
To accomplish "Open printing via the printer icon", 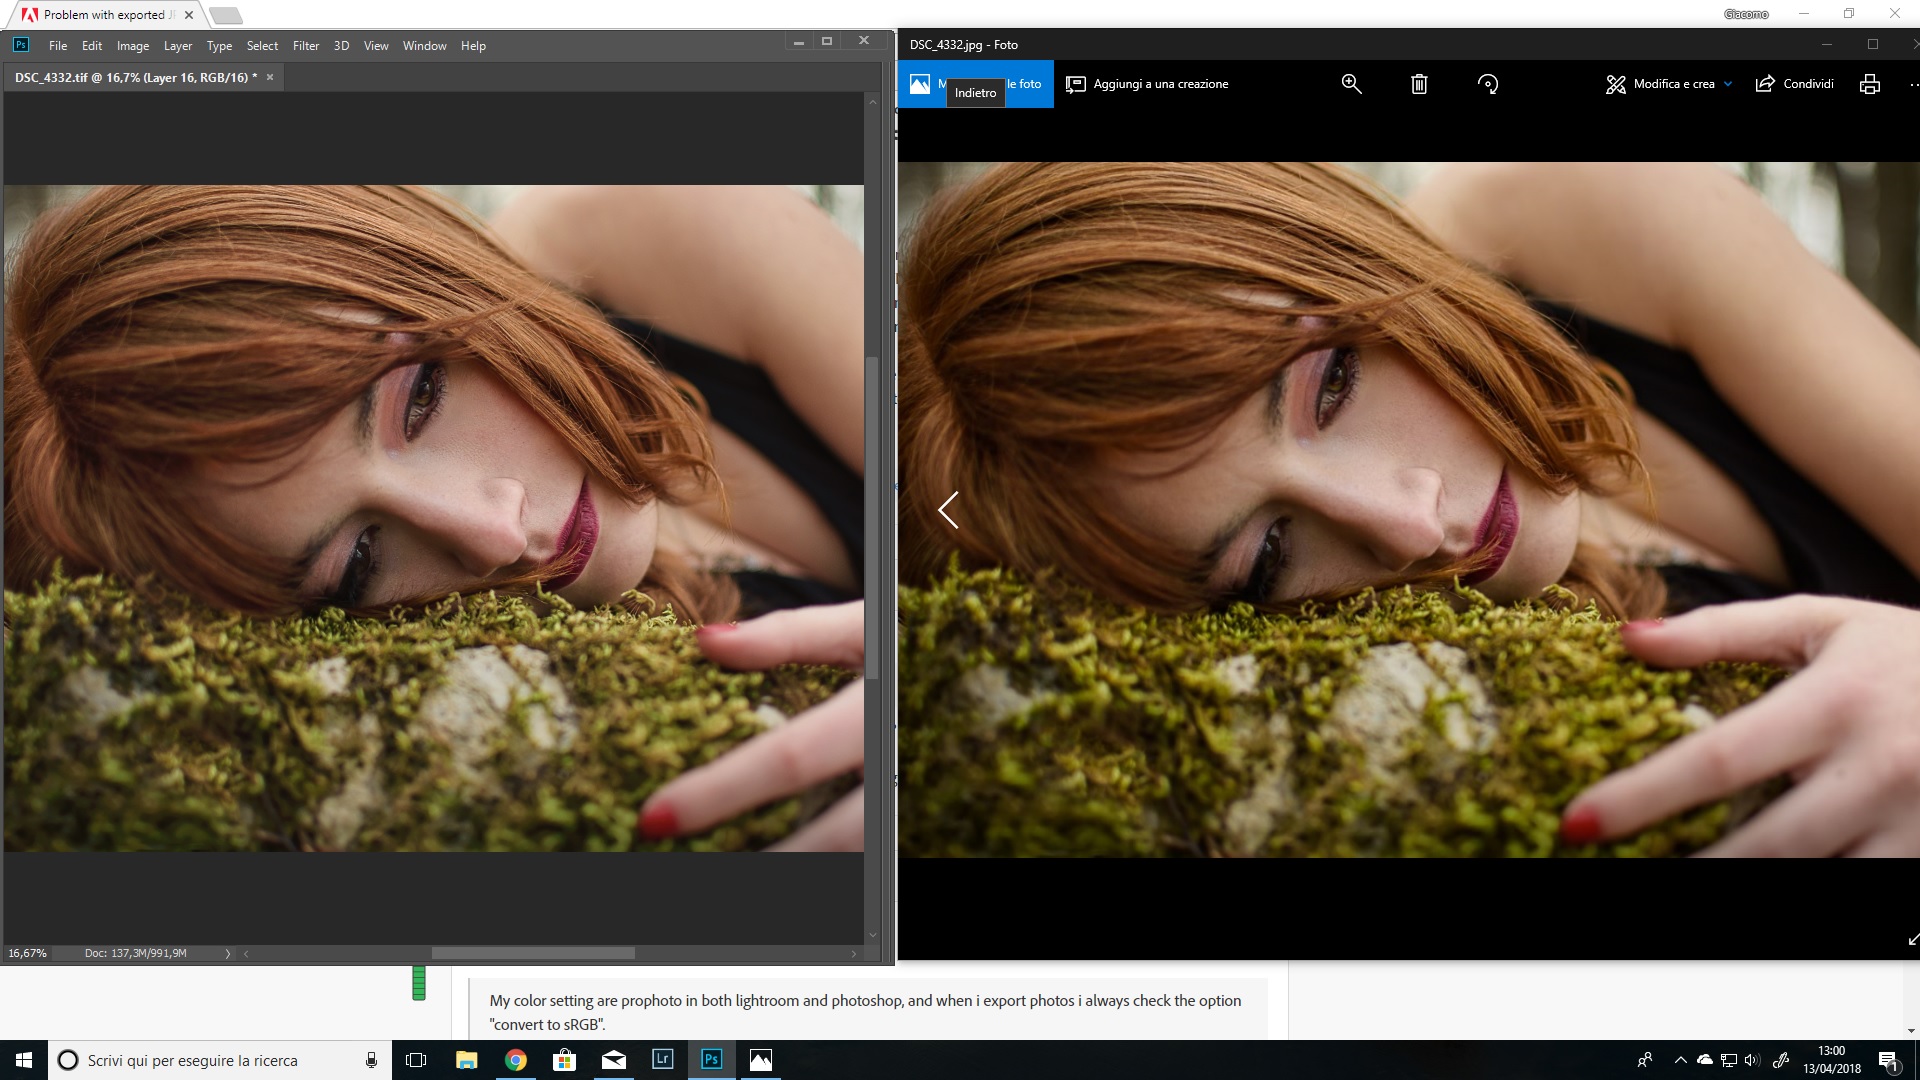I will click(x=1870, y=84).
